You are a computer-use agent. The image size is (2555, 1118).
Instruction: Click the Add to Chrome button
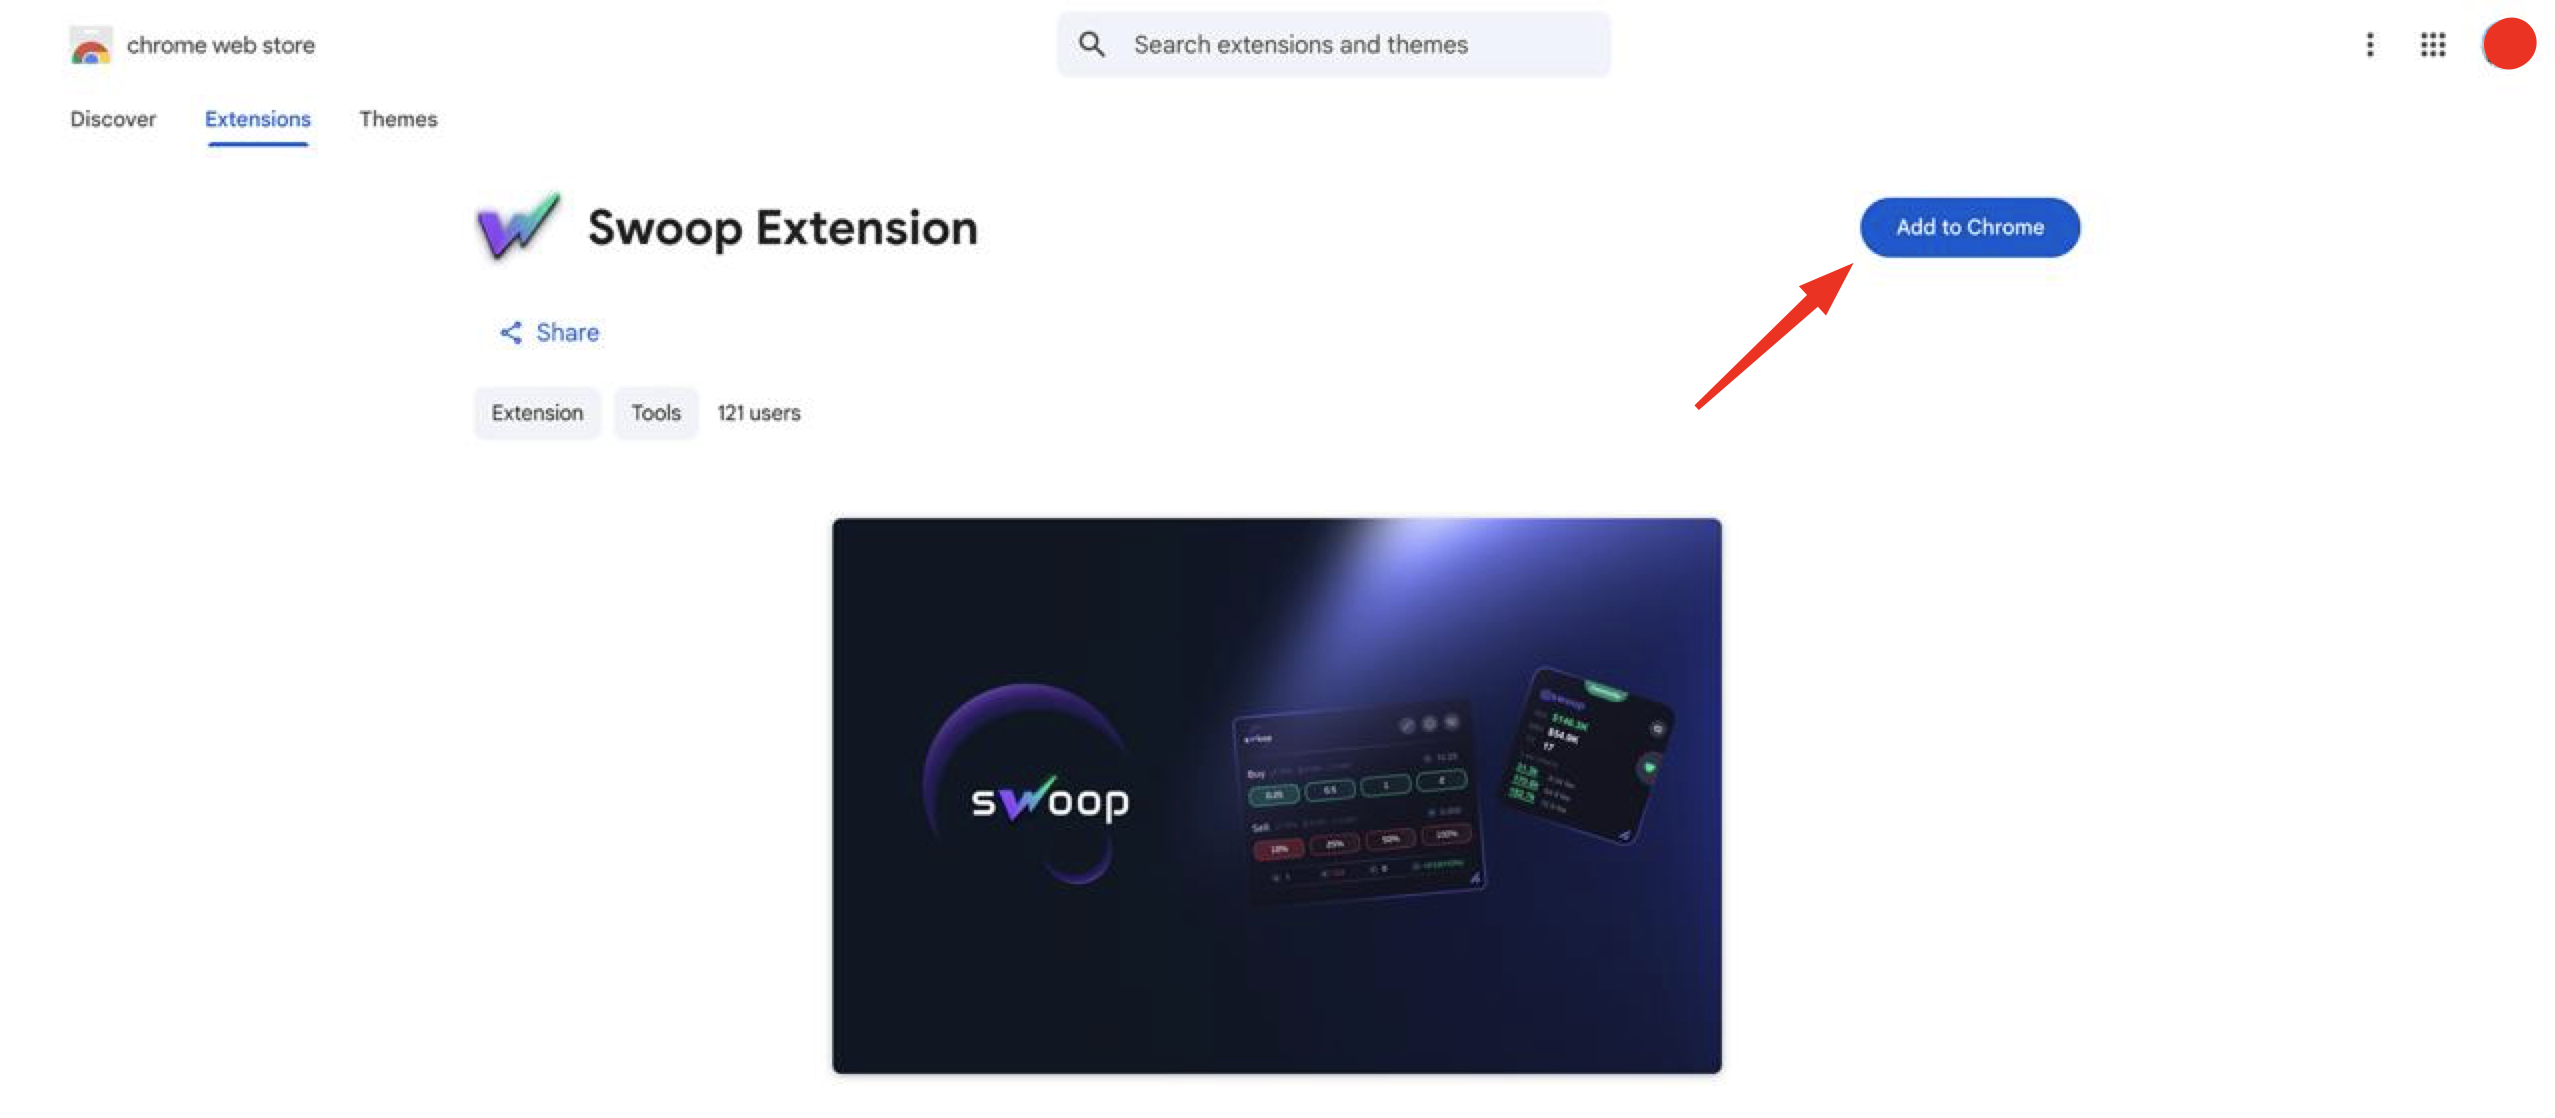(x=1969, y=227)
